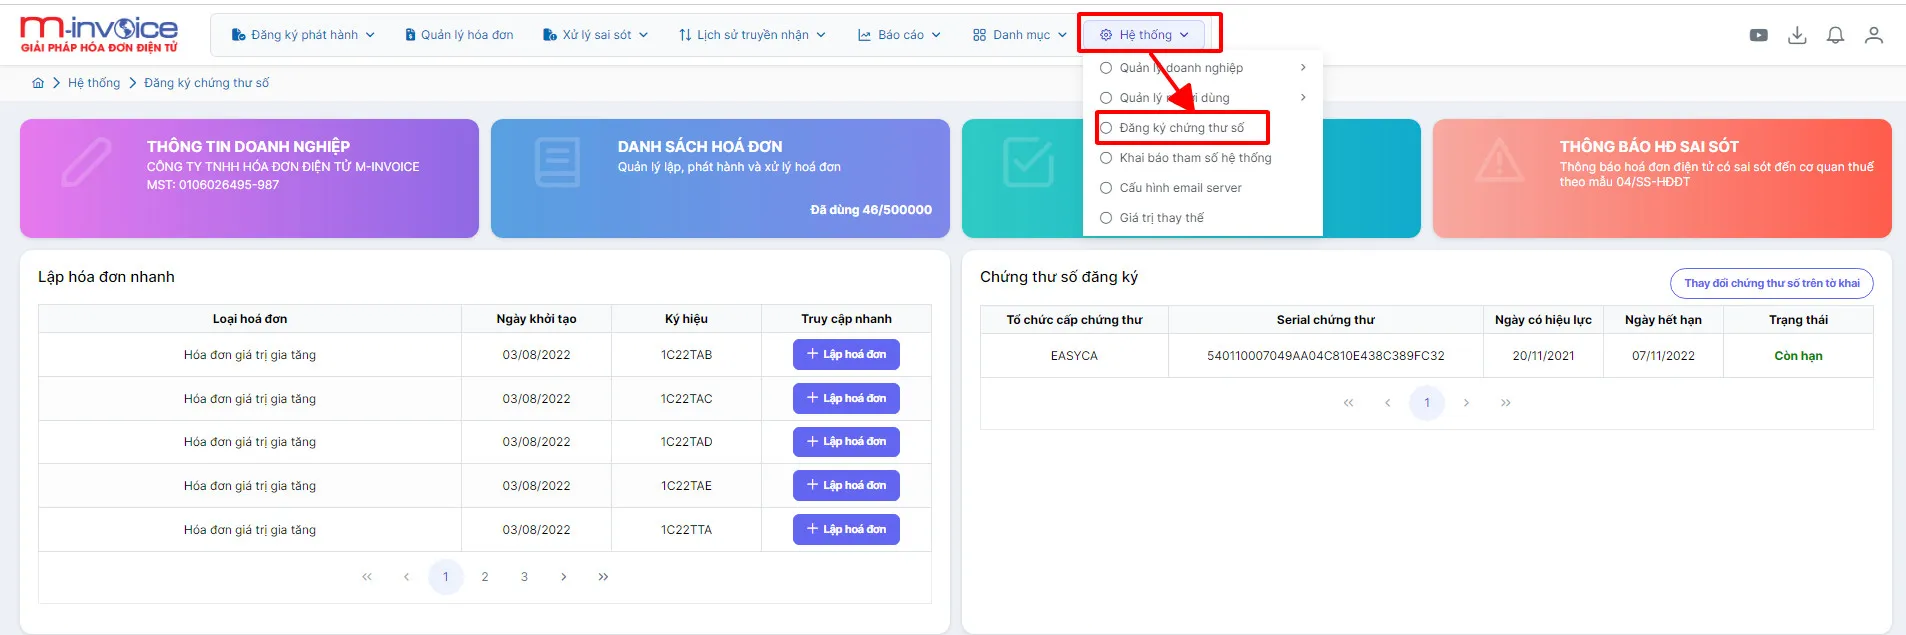Expand Quản lý doanh nghiệp submenu arrow
The width and height of the screenshot is (1906, 635).
pyautogui.click(x=1303, y=68)
